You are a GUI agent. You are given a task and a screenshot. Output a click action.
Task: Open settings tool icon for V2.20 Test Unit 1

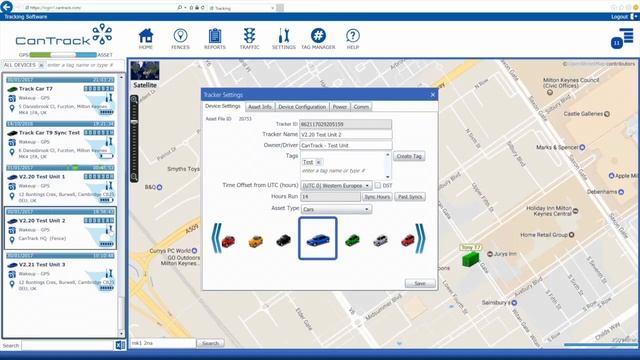click(109, 186)
